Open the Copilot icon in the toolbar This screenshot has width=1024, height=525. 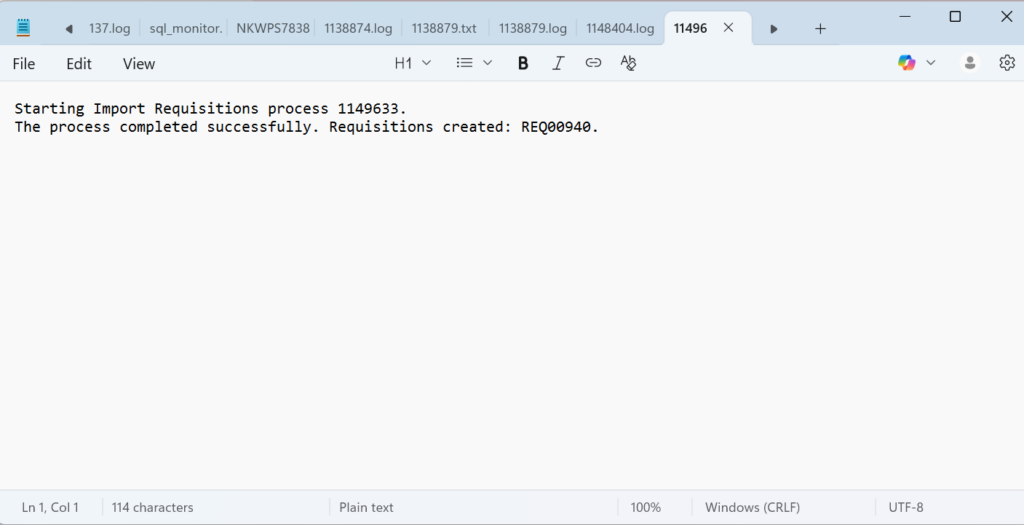coord(907,63)
